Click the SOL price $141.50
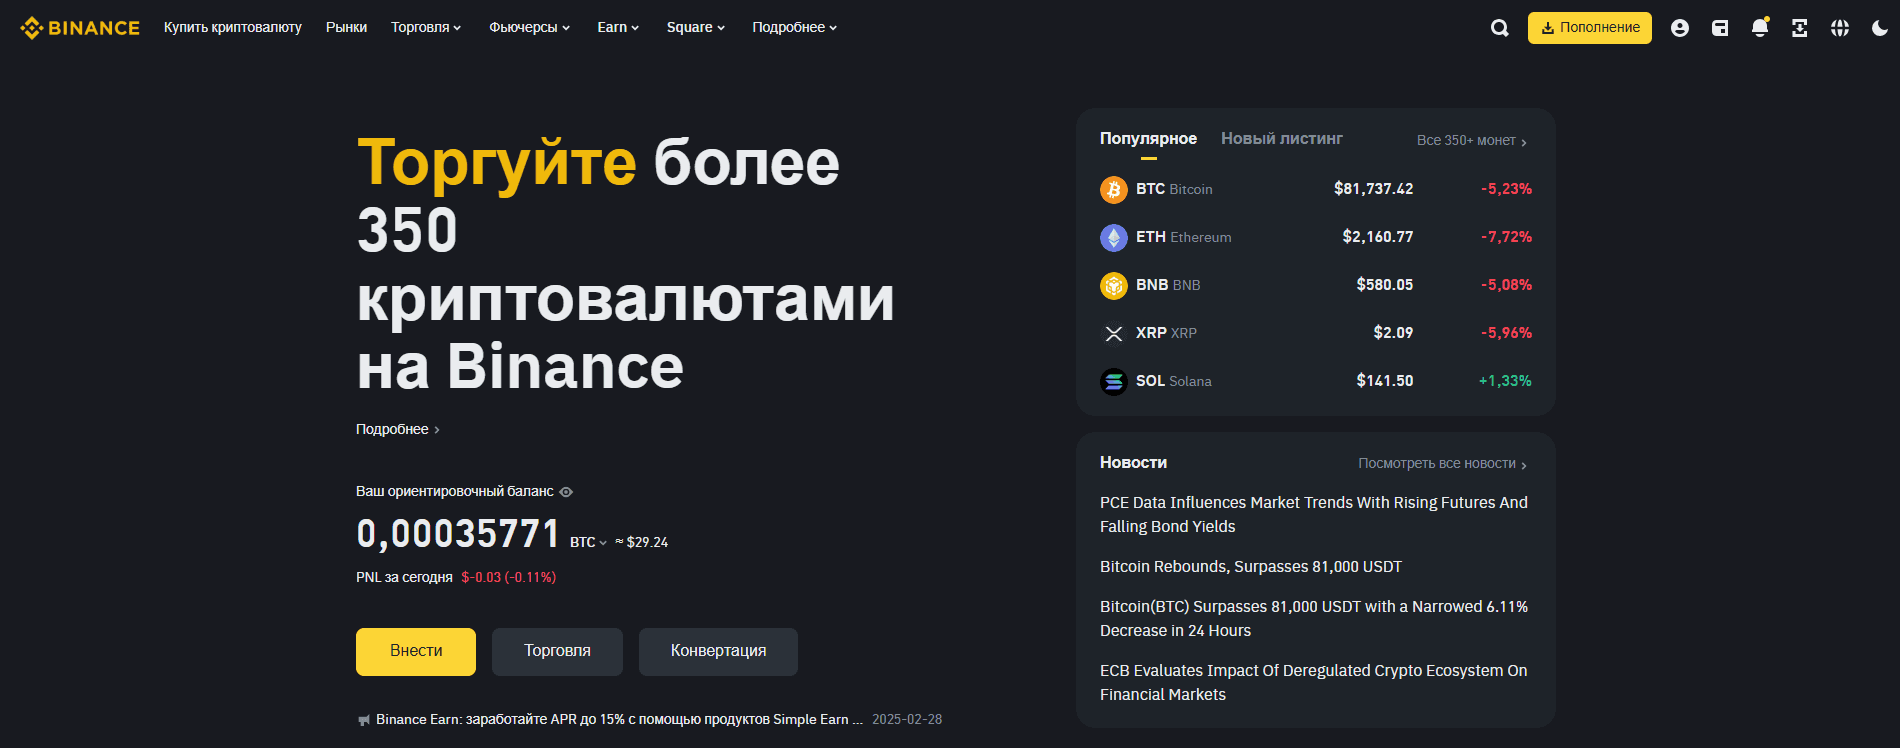Image resolution: width=1900 pixels, height=748 pixels. click(1385, 381)
